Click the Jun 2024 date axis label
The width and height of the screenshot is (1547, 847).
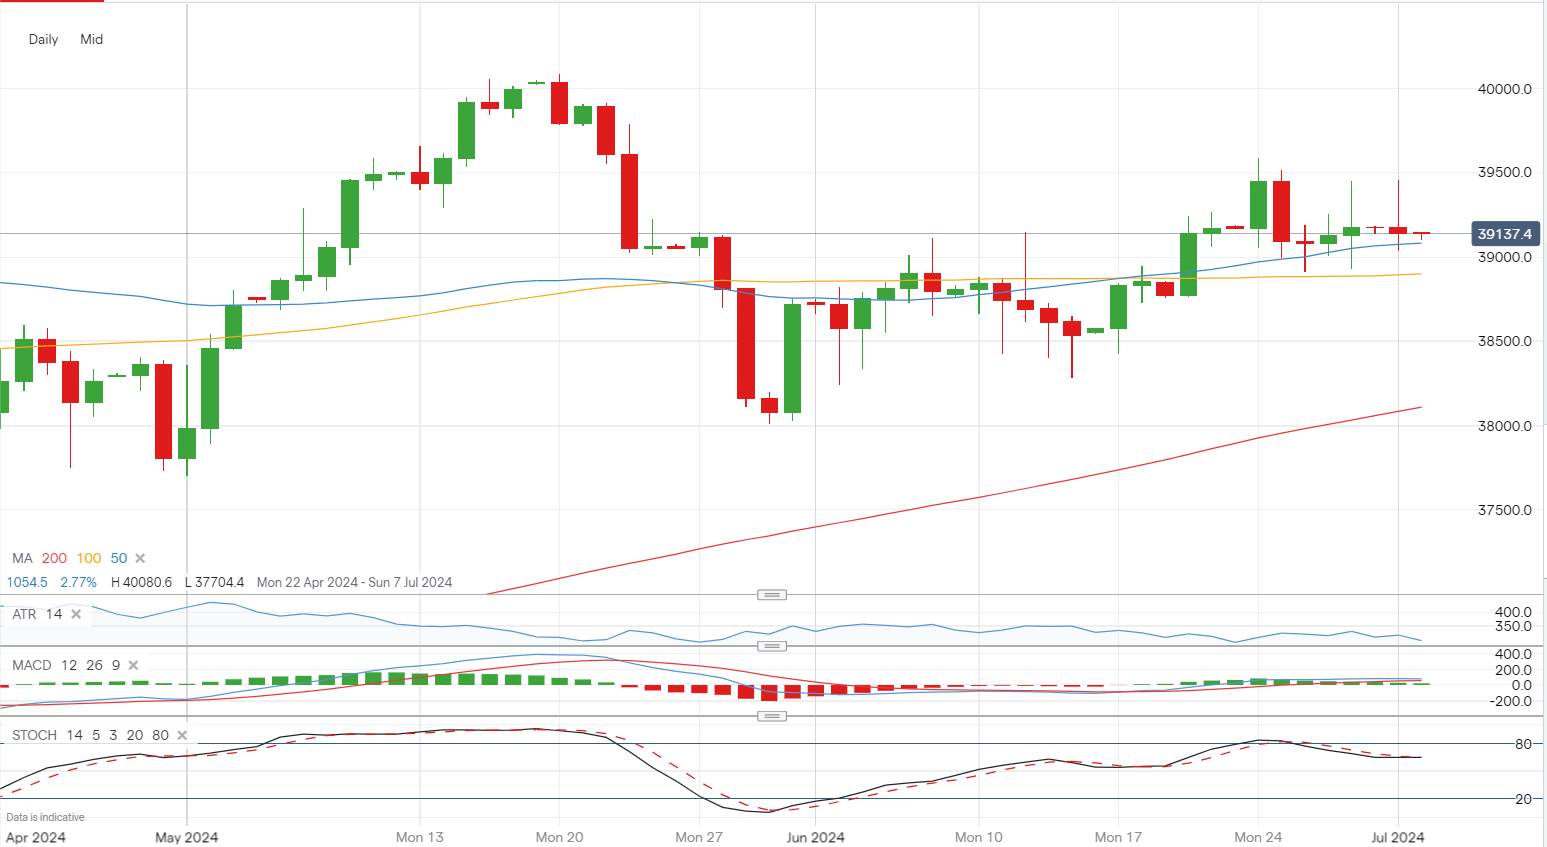[x=815, y=837]
